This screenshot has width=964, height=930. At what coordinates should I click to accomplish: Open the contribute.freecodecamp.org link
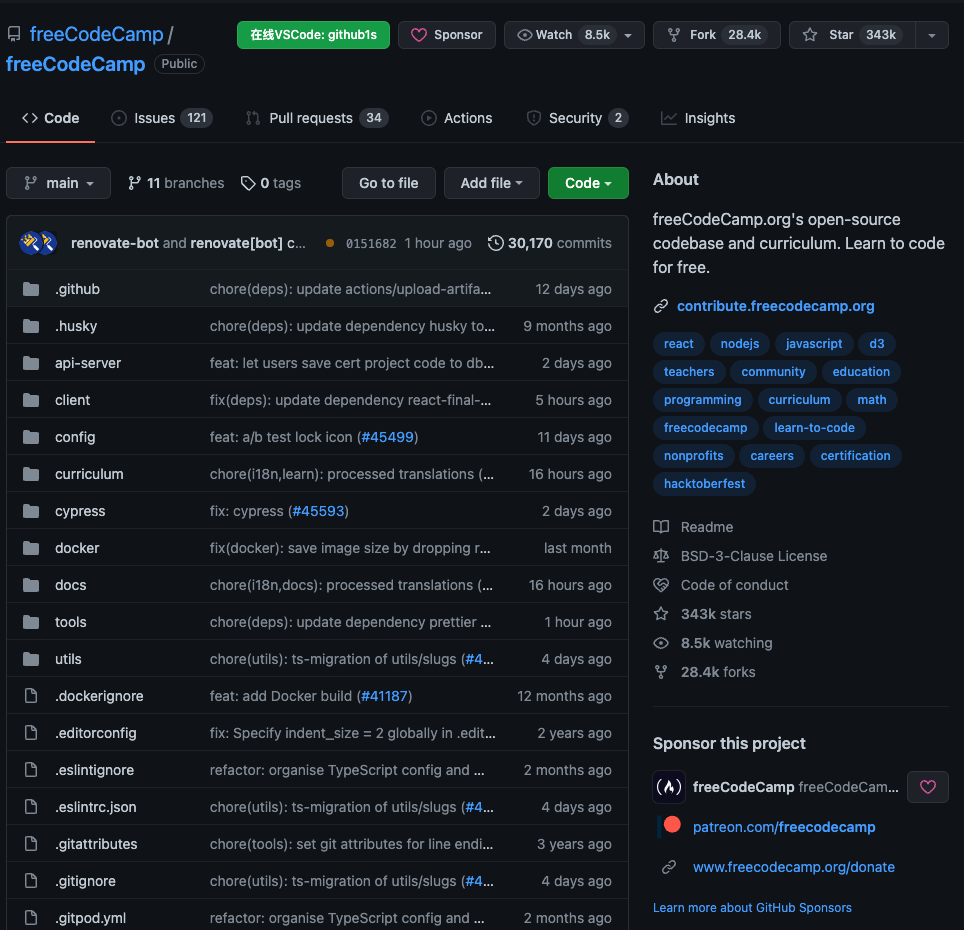coord(775,306)
